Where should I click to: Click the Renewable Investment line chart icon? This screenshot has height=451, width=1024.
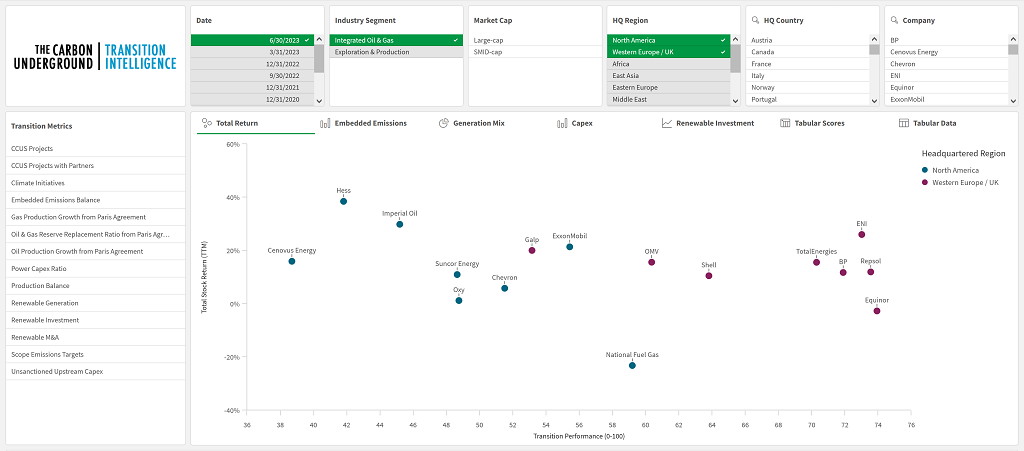click(667, 123)
